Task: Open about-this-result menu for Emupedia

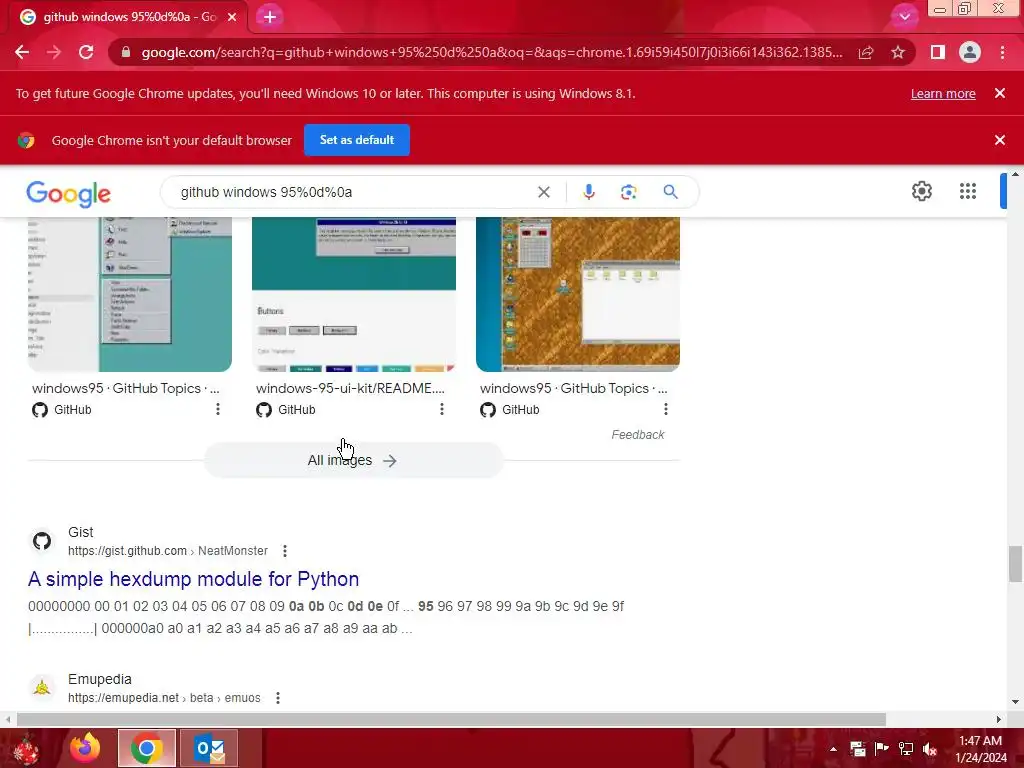Action: pos(278,698)
